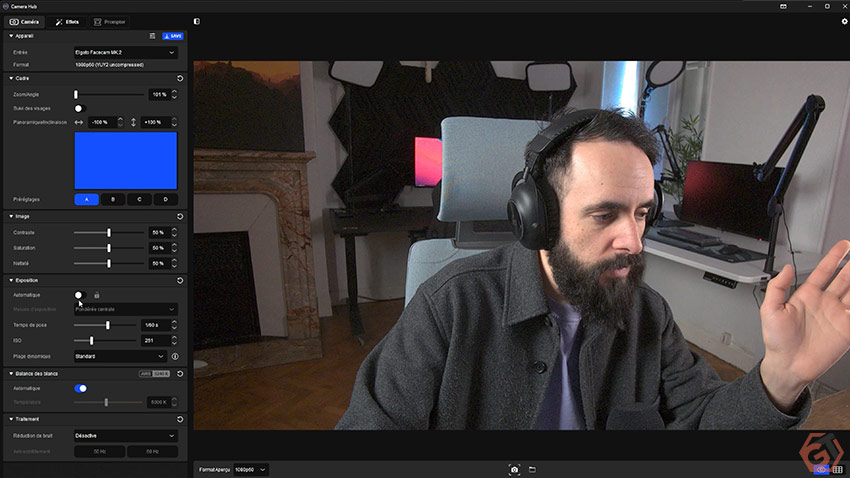This screenshot has height=478, width=850.
Task: Adjust the ISO slider
Action: click(x=105, y=340)
